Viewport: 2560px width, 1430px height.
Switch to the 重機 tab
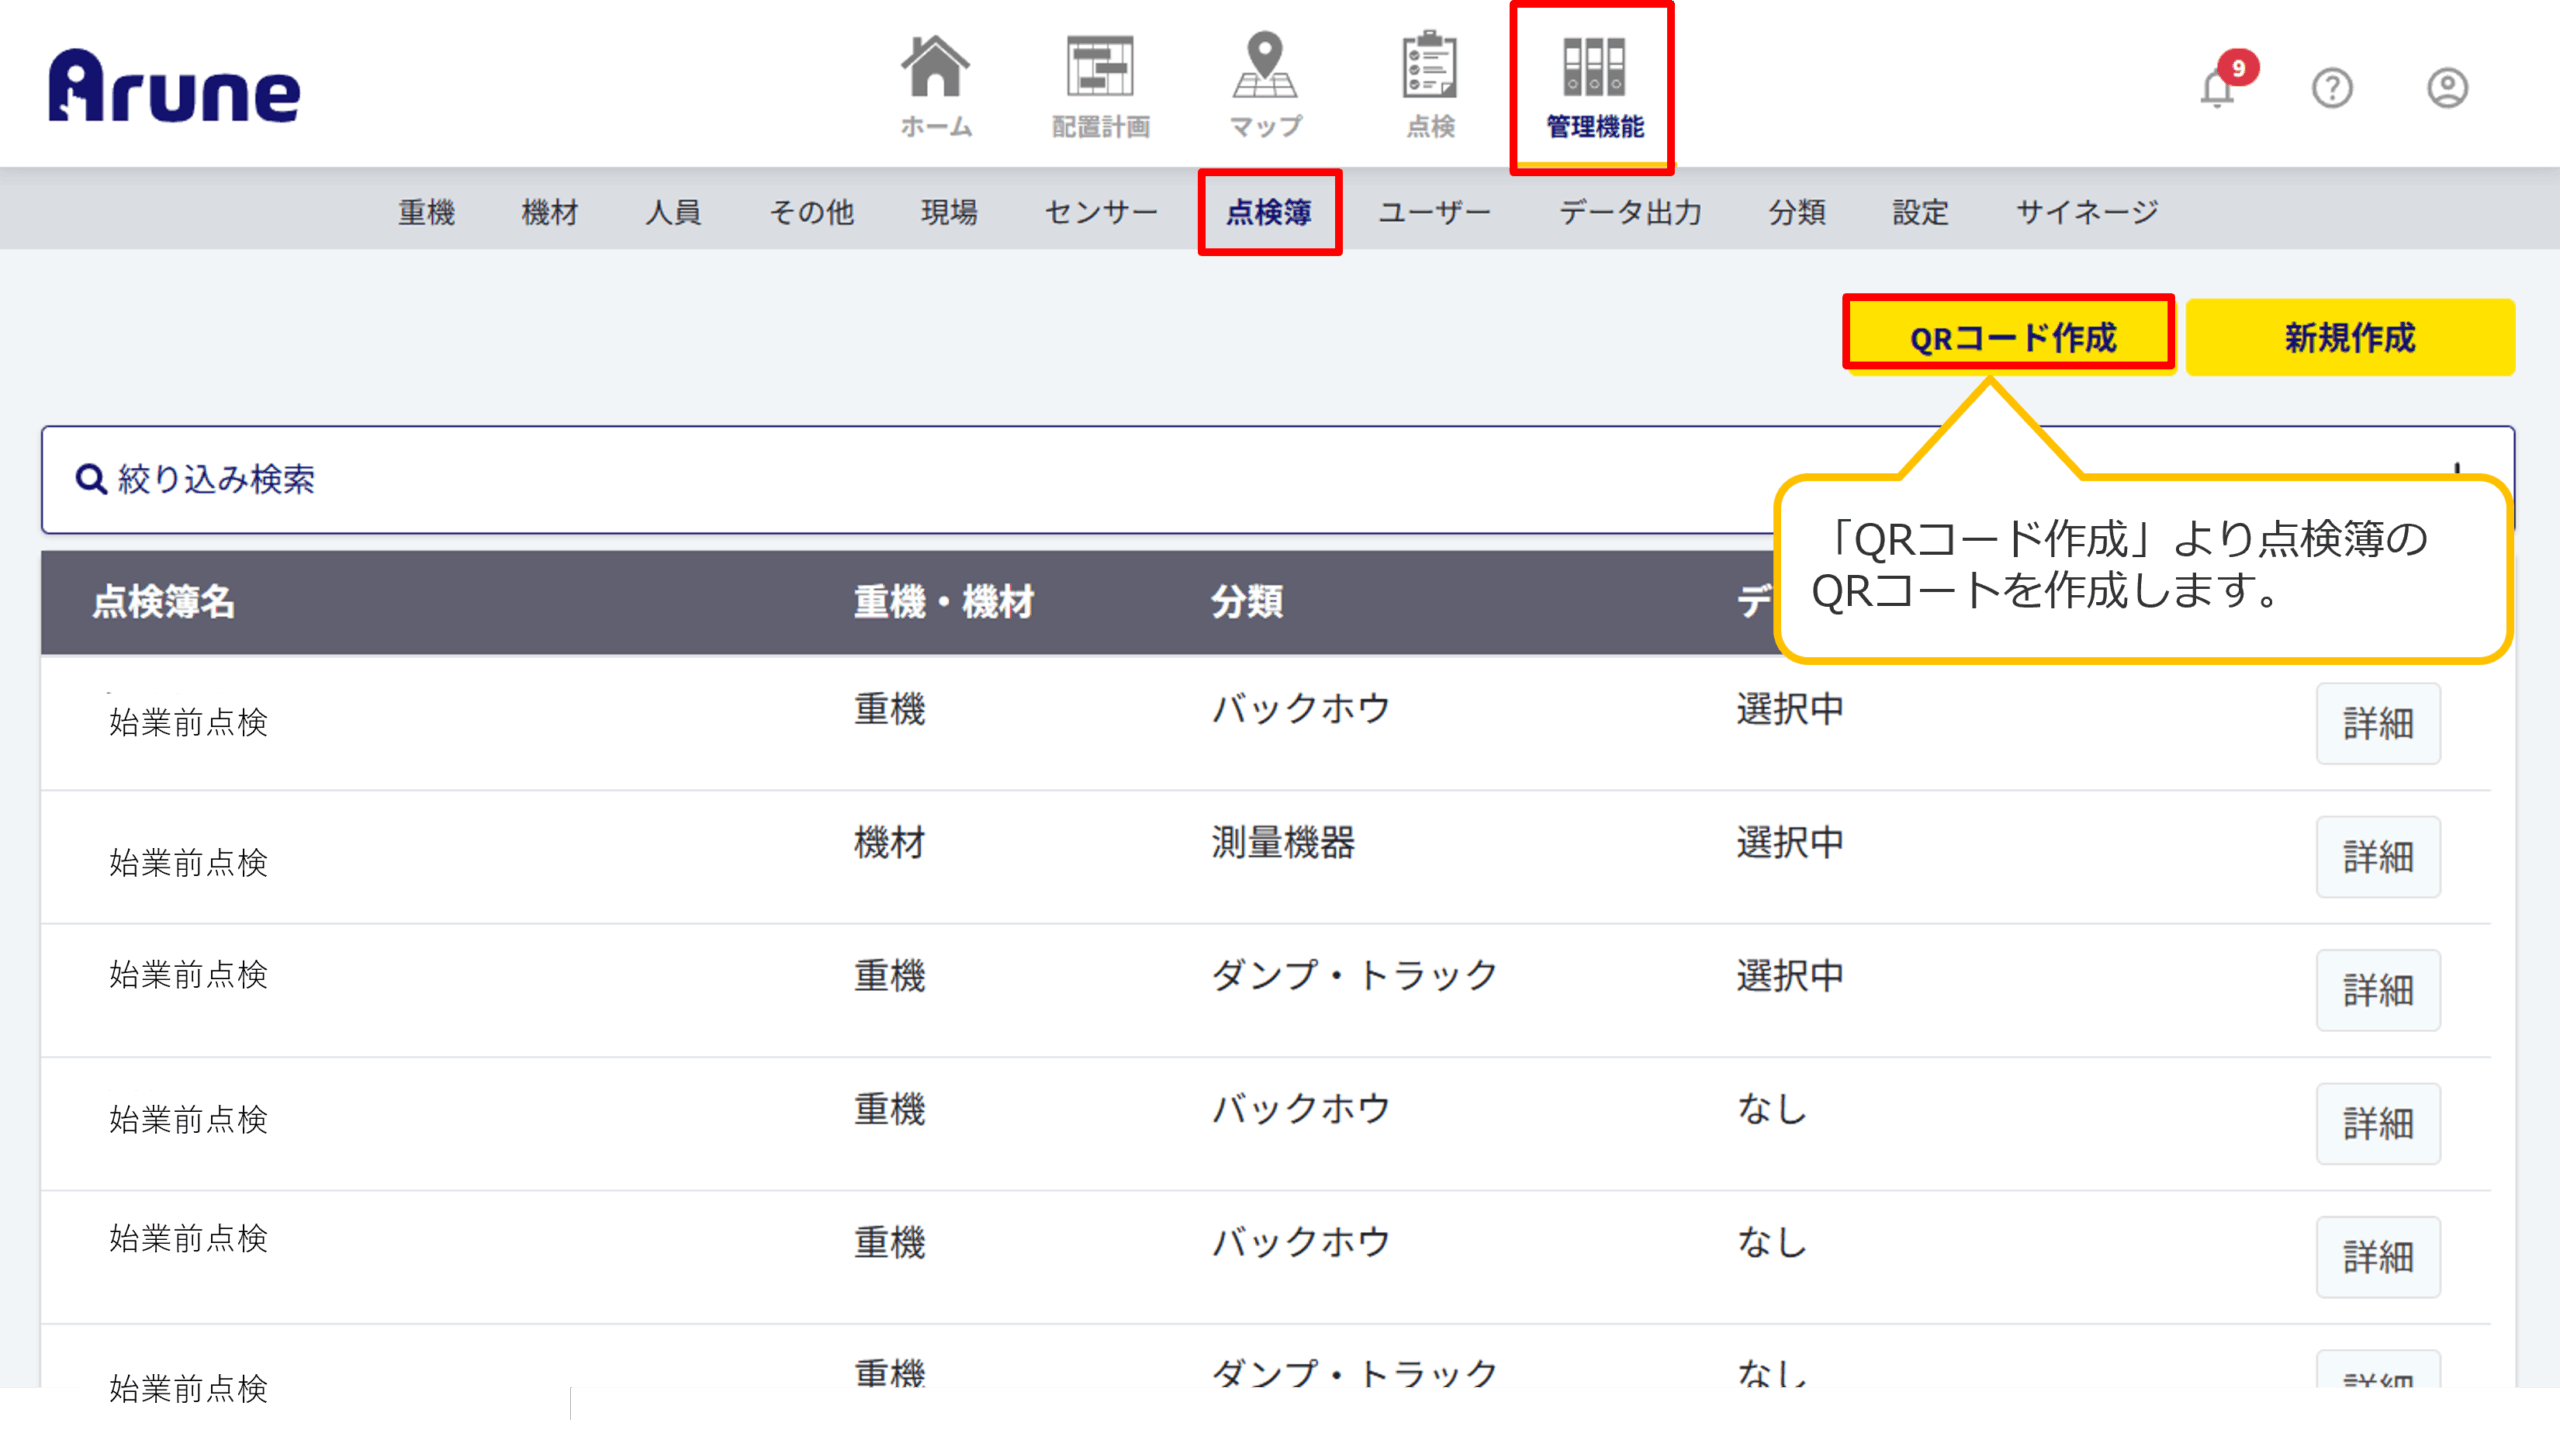click(x=427, y=212)
